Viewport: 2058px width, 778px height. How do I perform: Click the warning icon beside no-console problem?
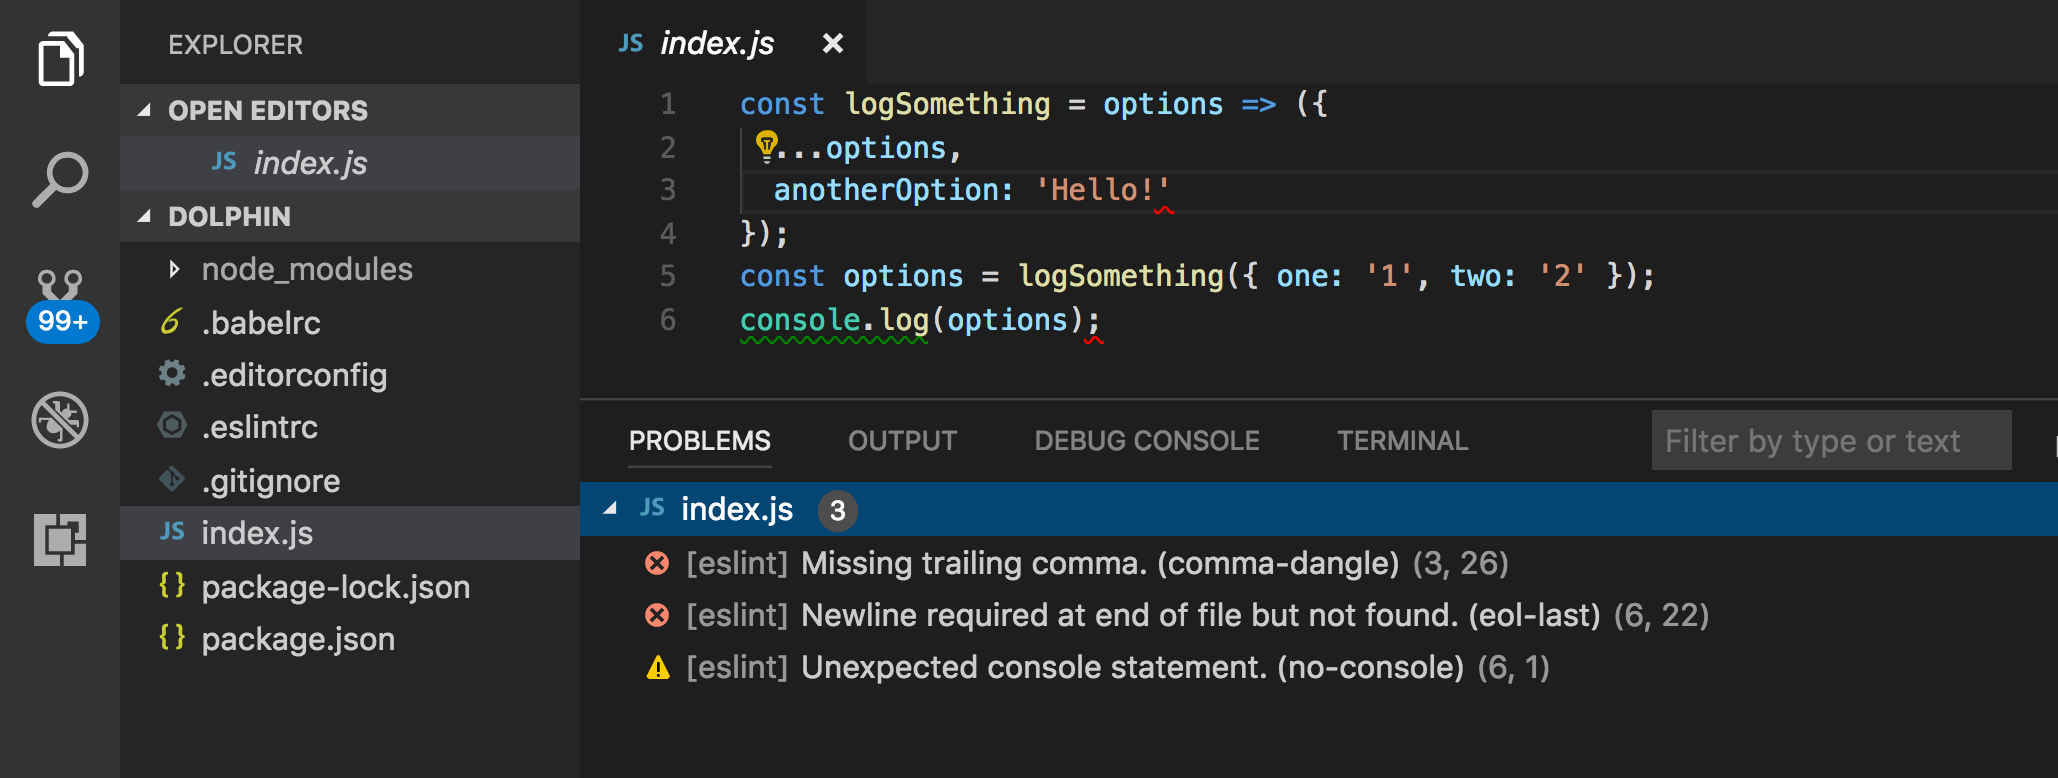tap(657, 668)
